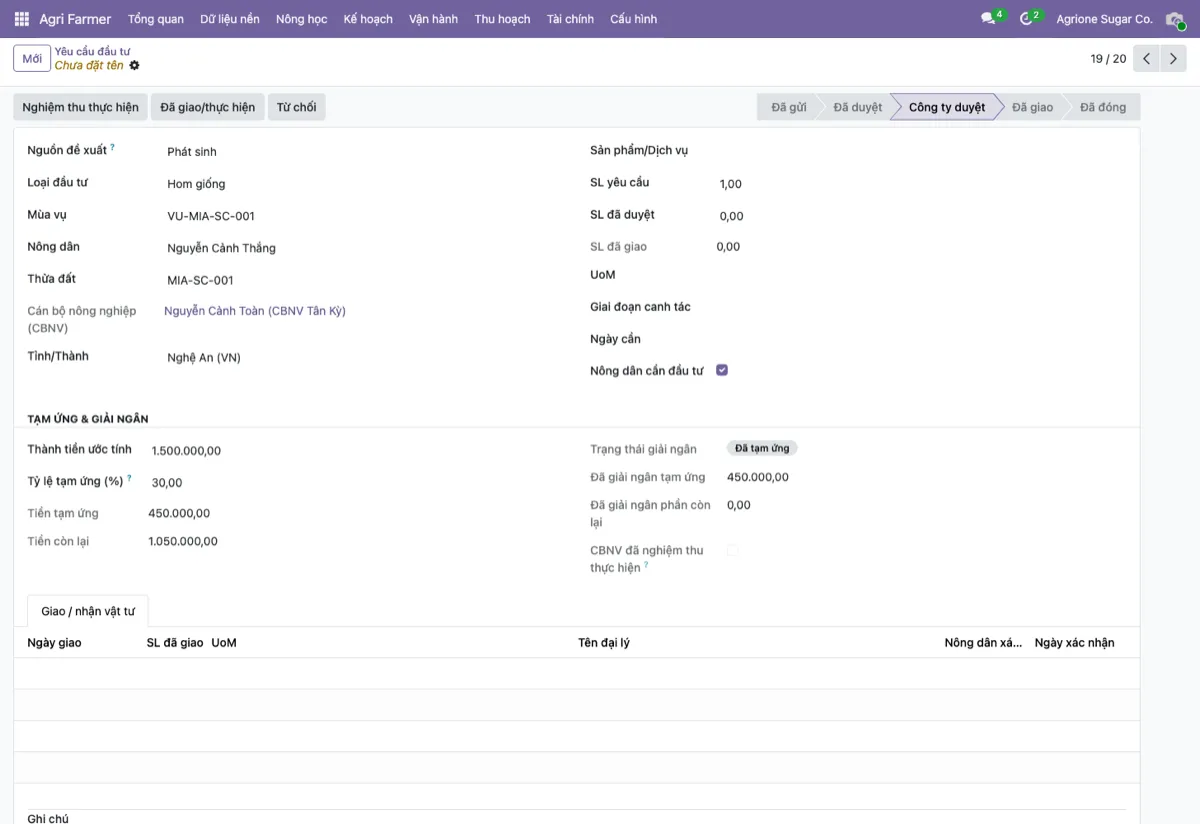1200x824 pixels.
Task: Sort by Ngày giao column header
Action: tap(54, 643)
